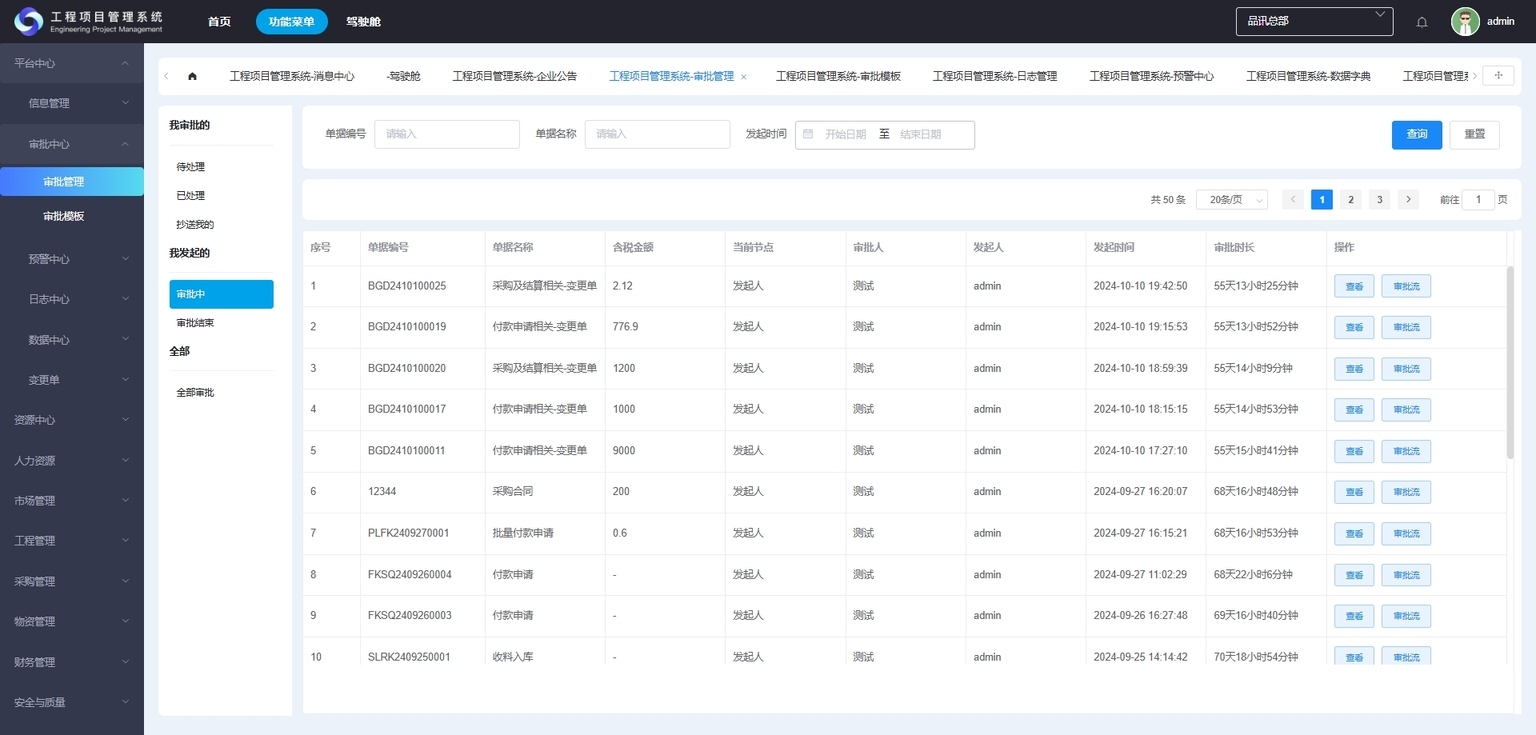Click the add tab plus icon
The image size is (1536, 735).
click(x=1497, y=76)
